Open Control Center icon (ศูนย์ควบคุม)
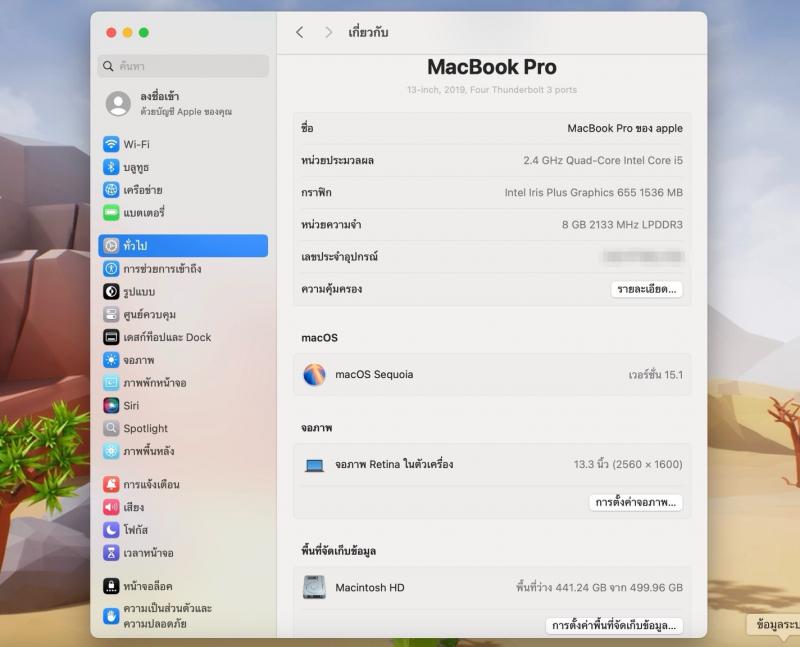Screen dimensions: 800x647 (x=111, y=314)
